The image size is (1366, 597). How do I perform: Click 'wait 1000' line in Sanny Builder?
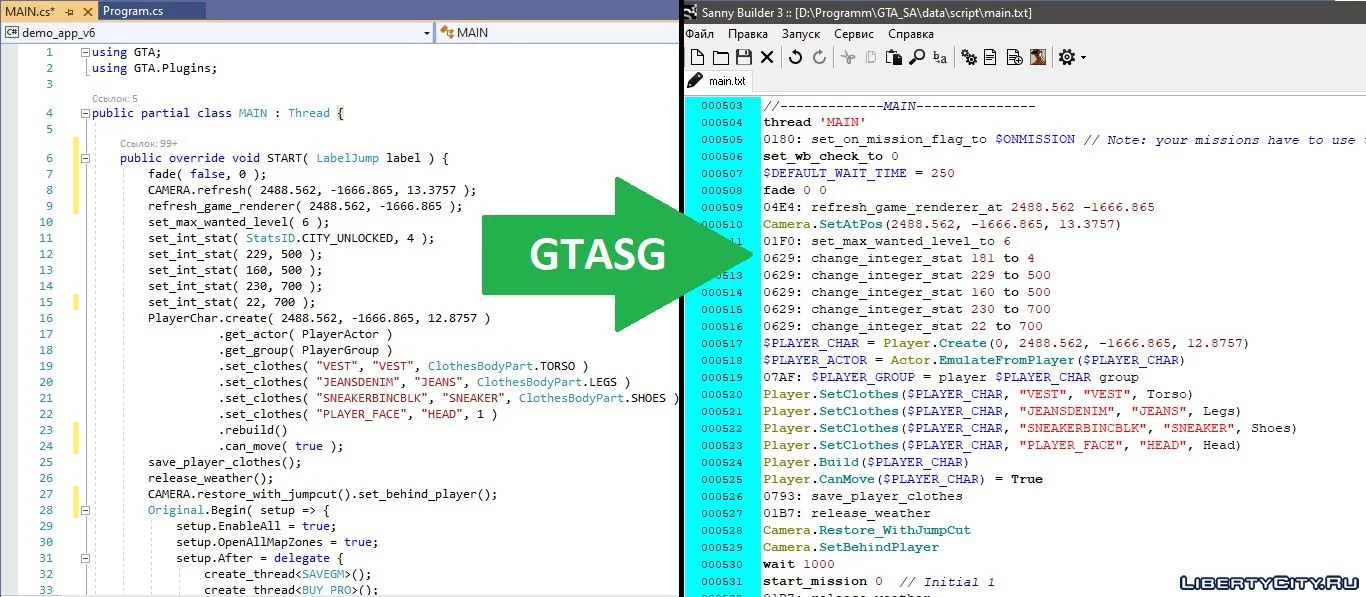coord(799,564)
